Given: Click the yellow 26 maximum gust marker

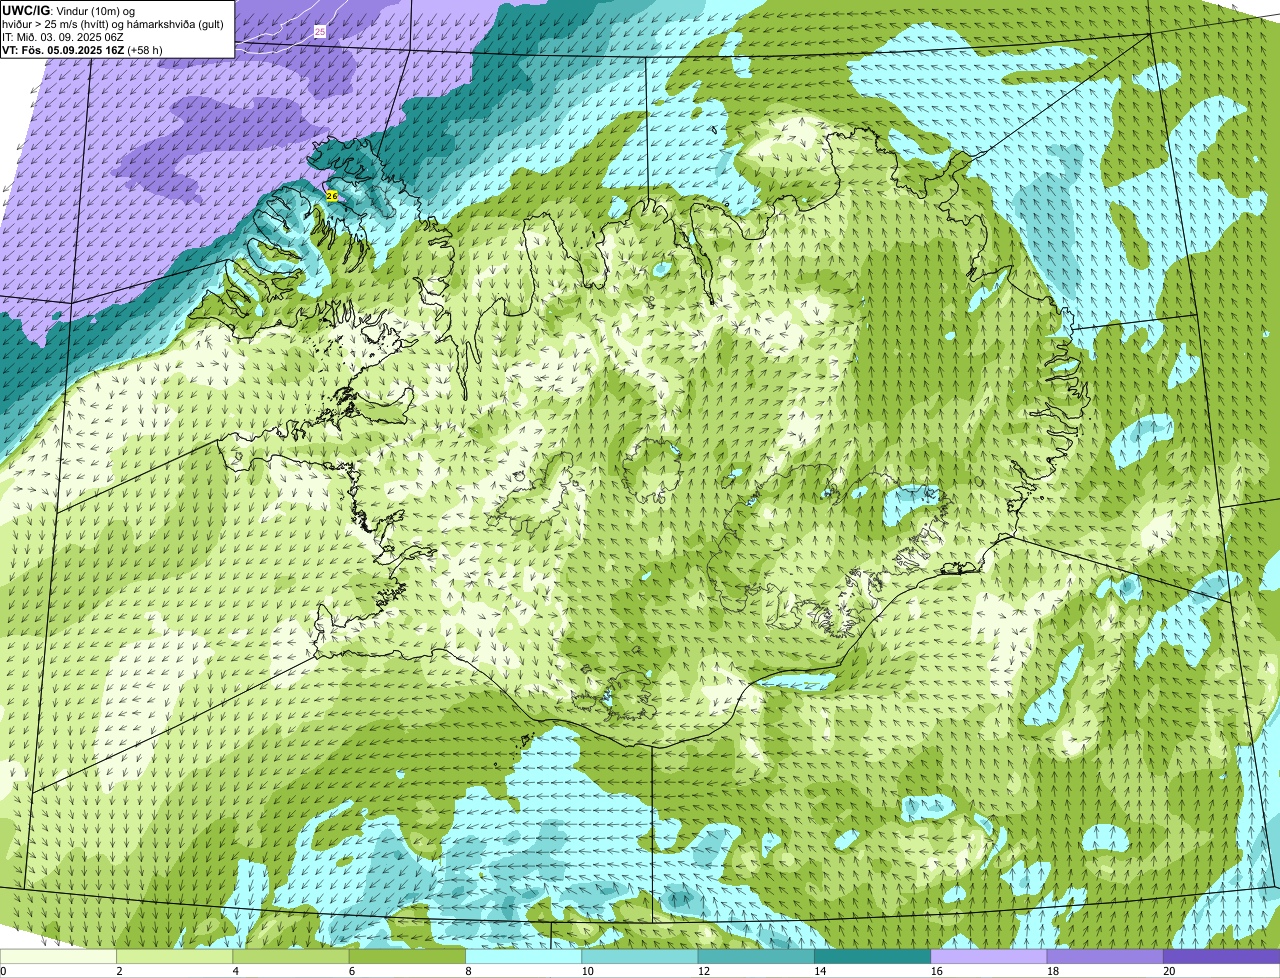Looking at the screenshot, I should [332, 196].
